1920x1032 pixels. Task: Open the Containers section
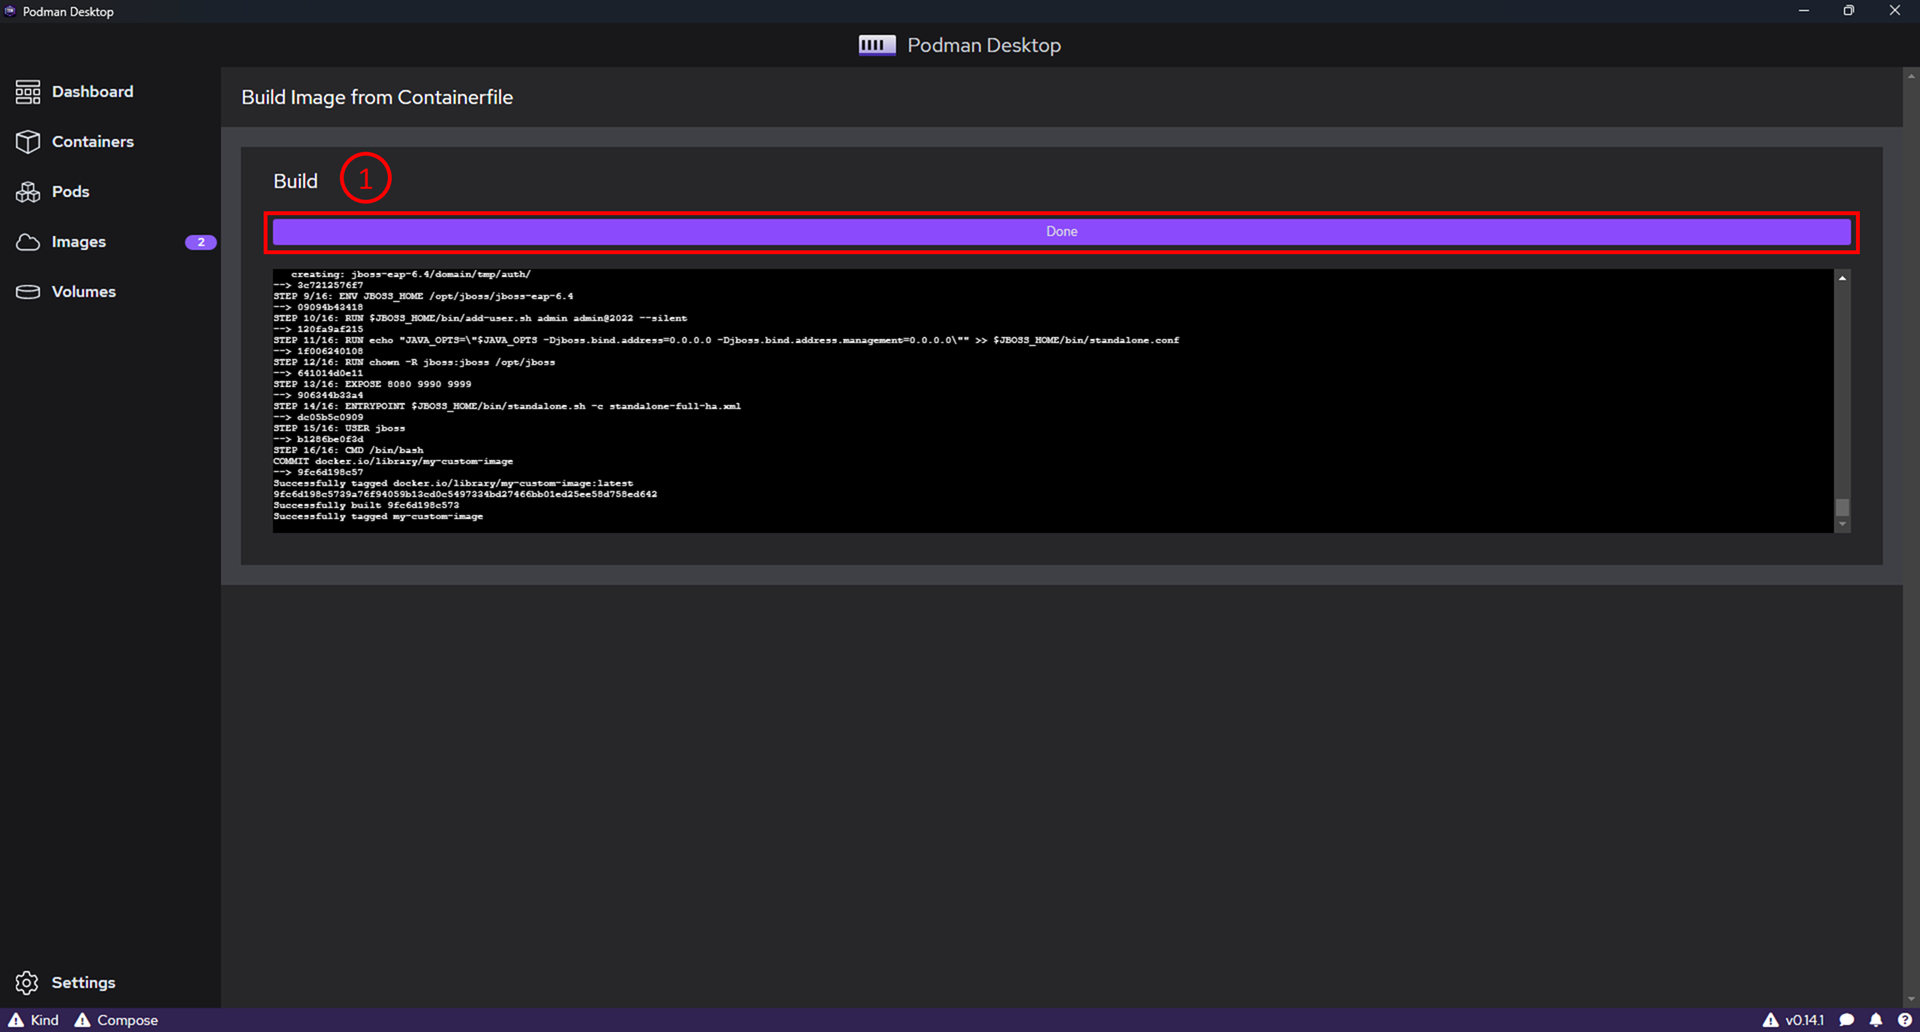pyautogui.click(x=94, y=141)
